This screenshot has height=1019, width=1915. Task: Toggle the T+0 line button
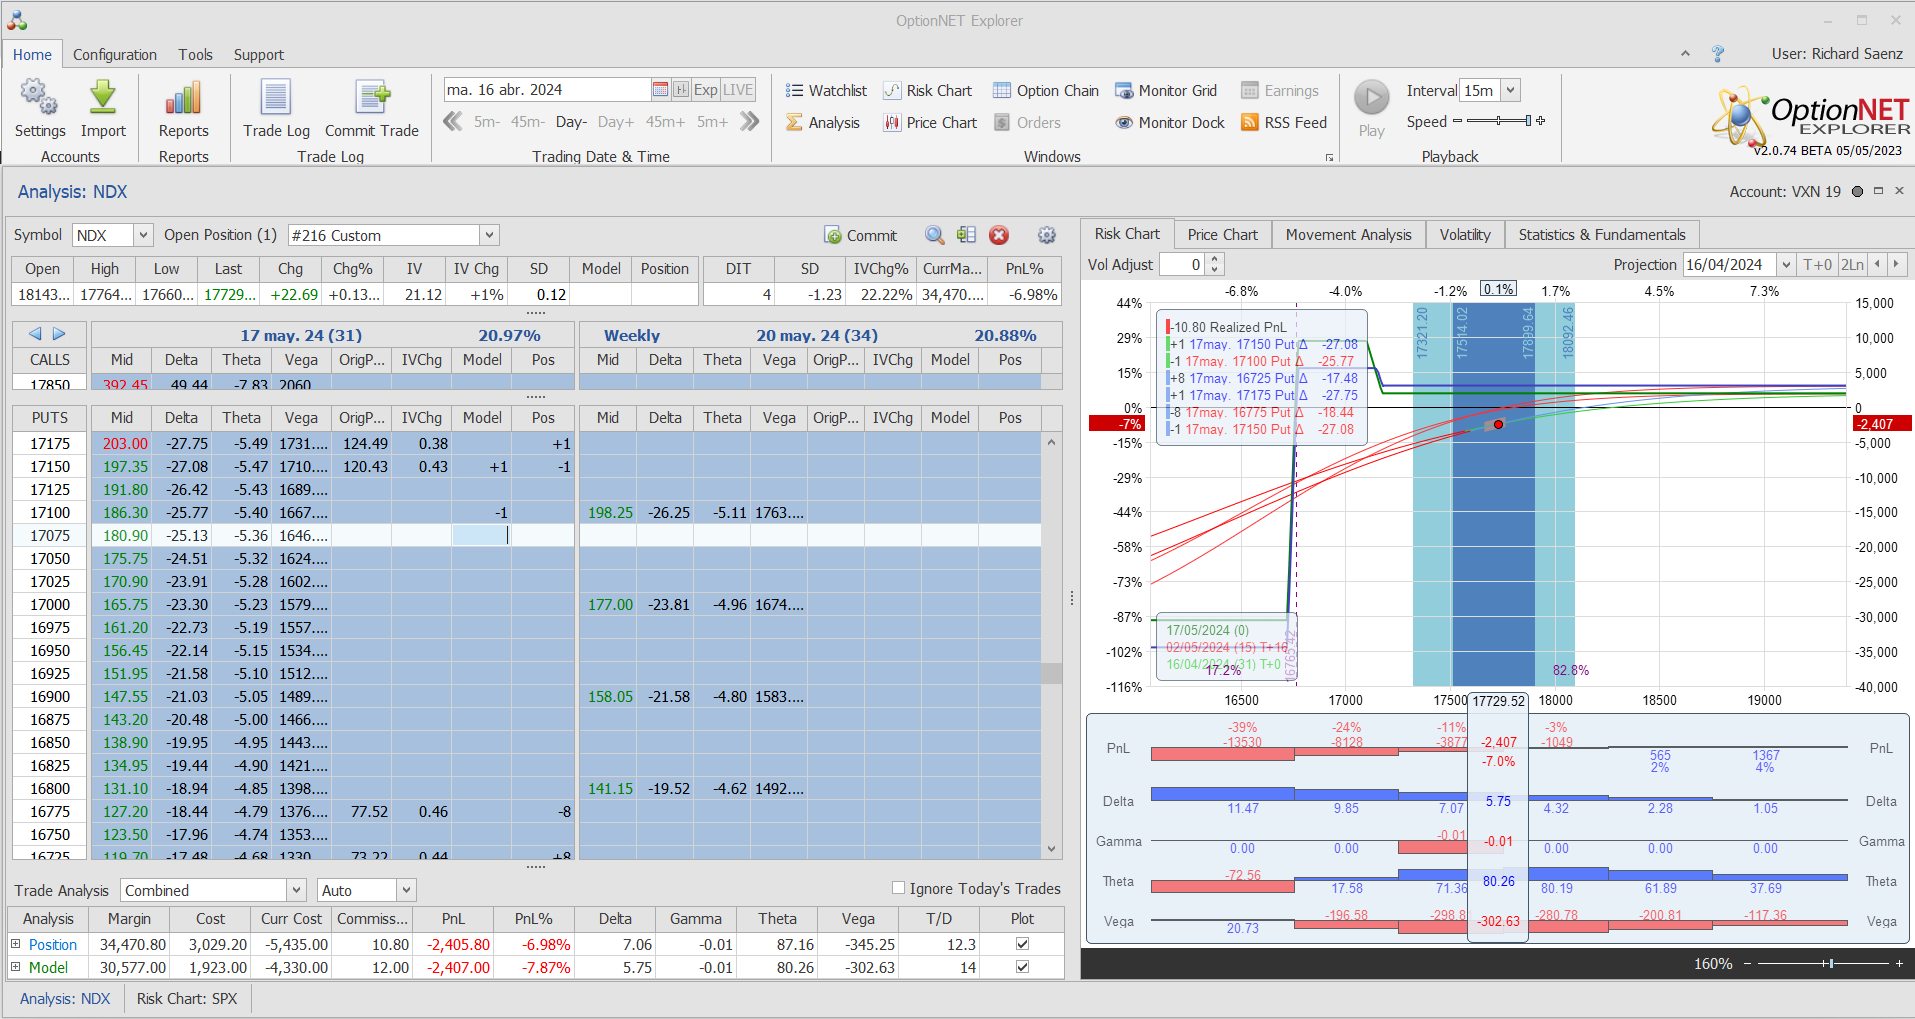[x=1817, y=265]
